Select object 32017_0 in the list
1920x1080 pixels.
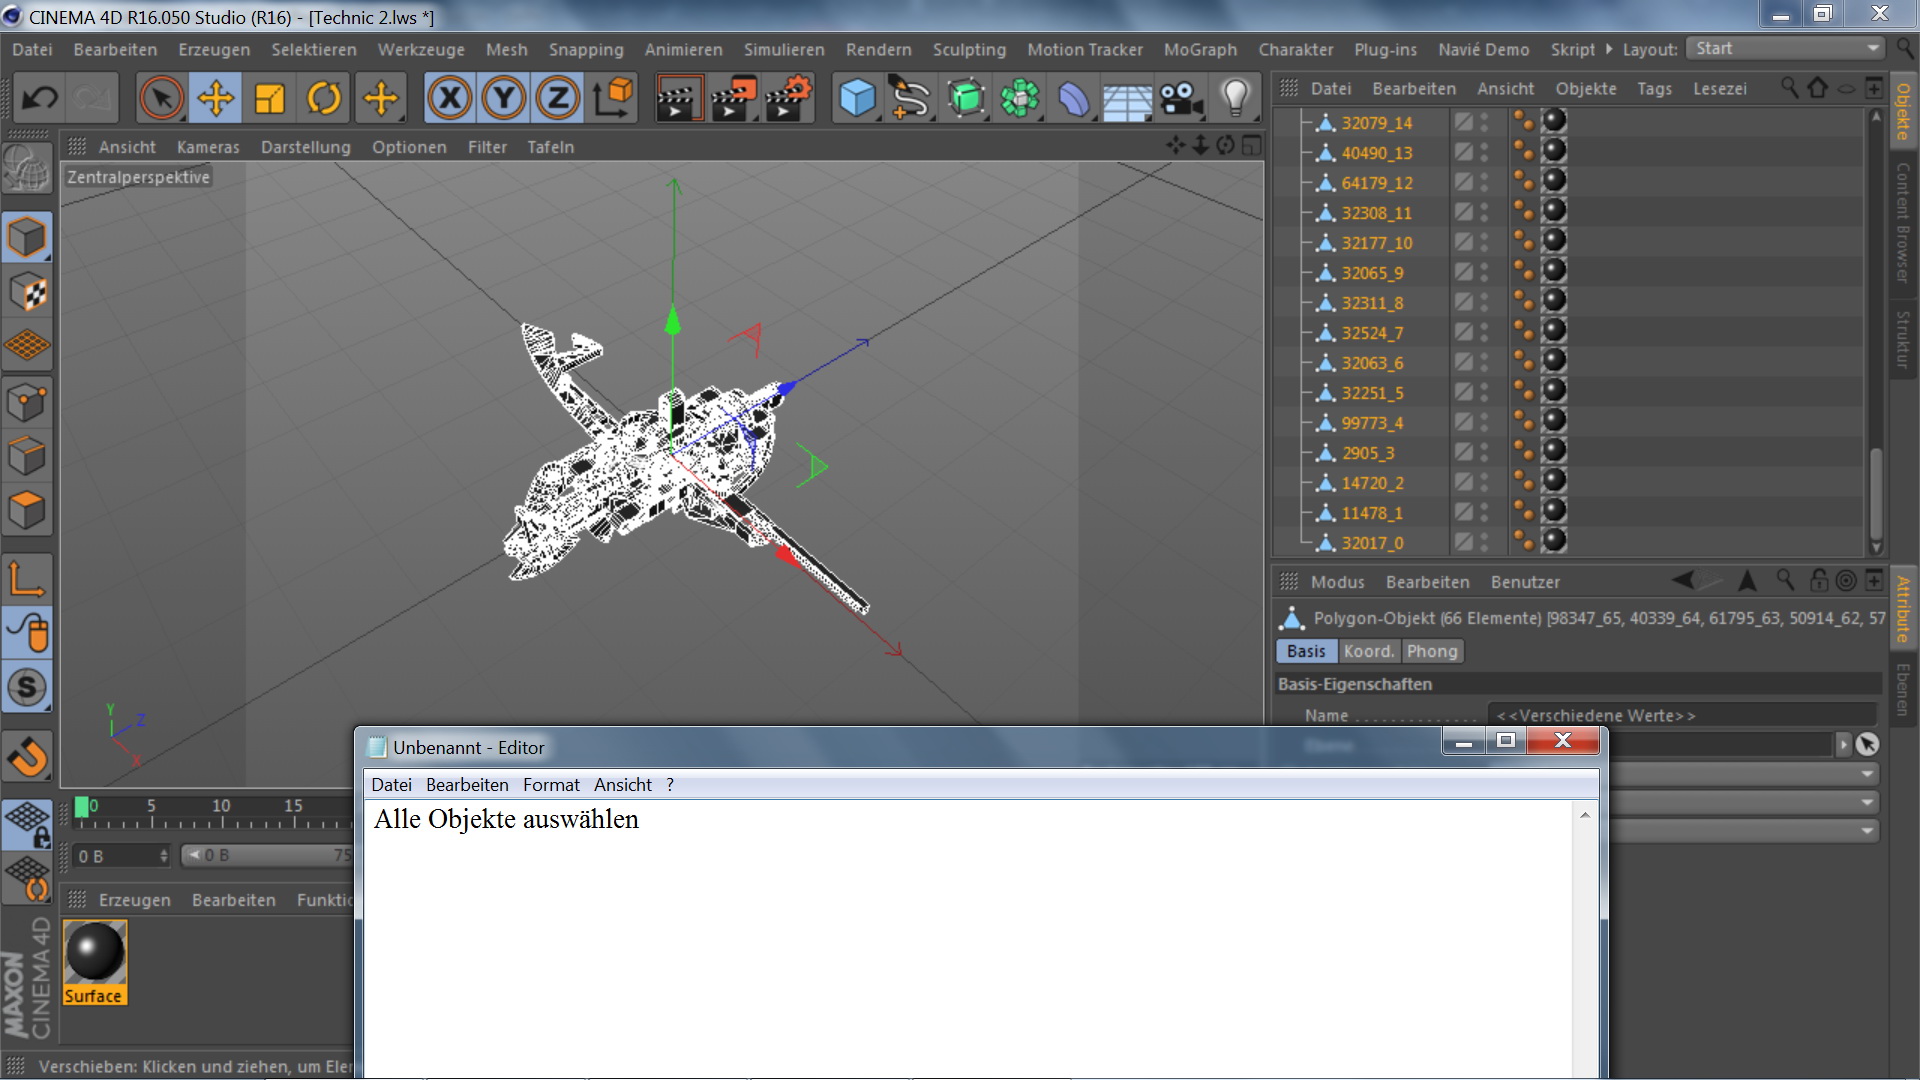1372,543
